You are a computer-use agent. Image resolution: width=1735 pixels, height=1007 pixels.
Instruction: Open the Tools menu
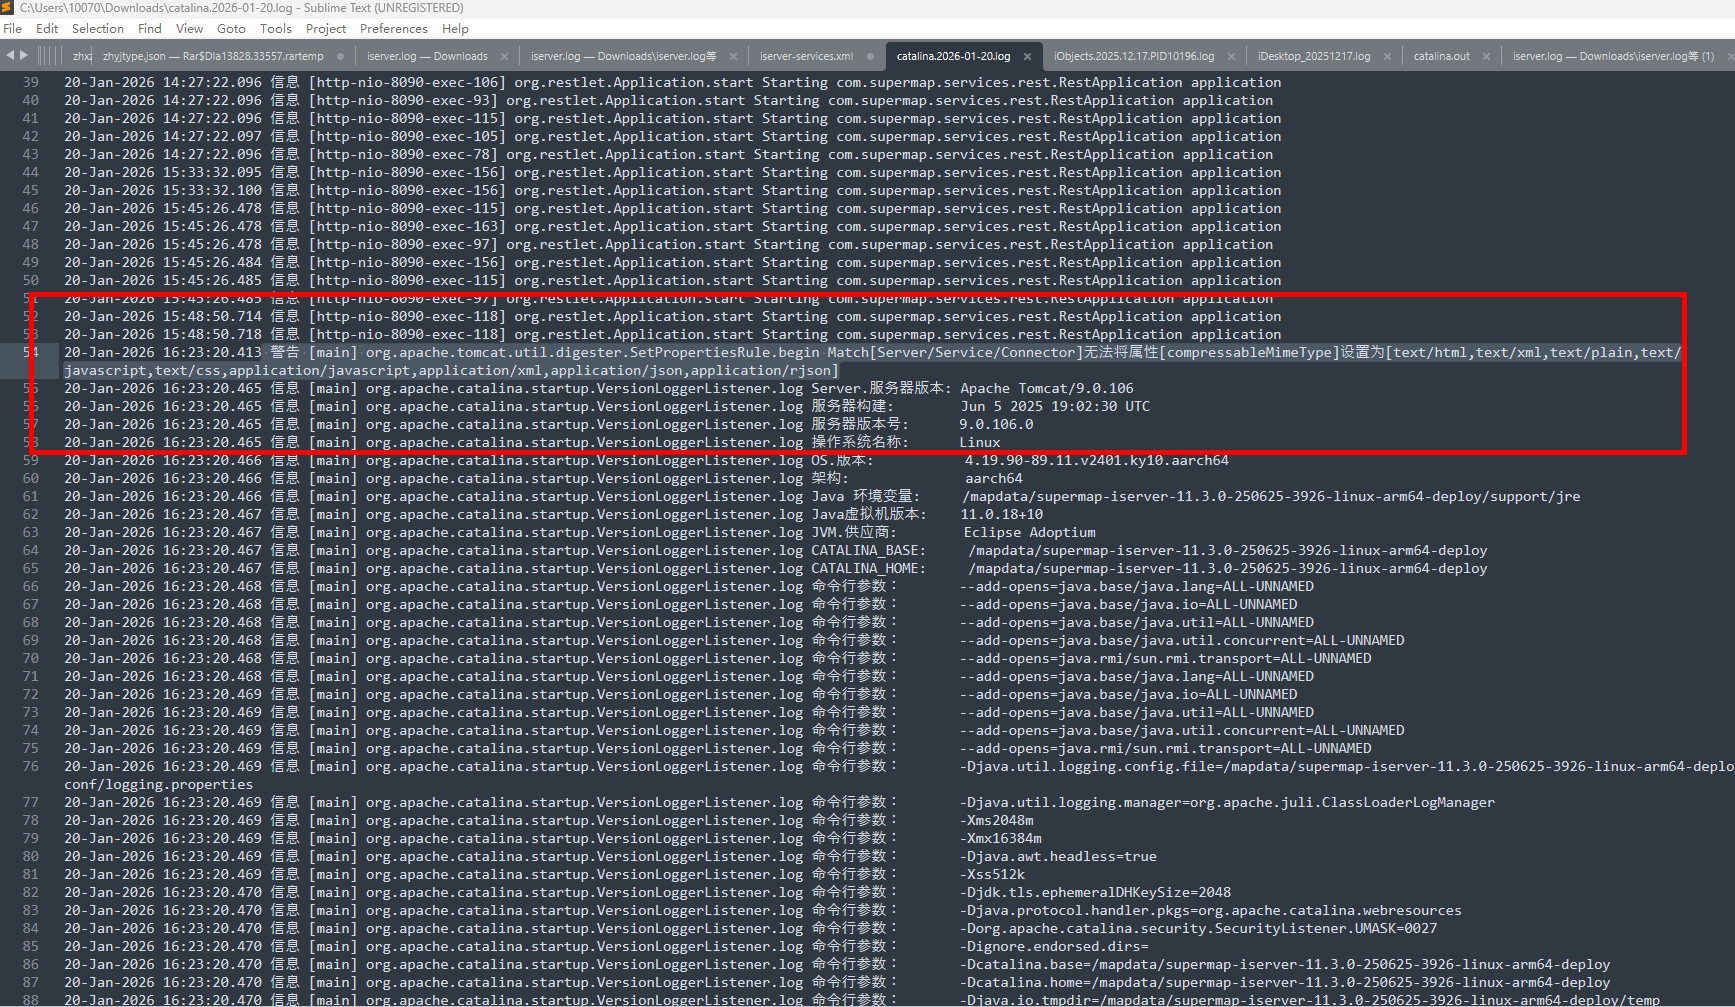pos(275,29)
